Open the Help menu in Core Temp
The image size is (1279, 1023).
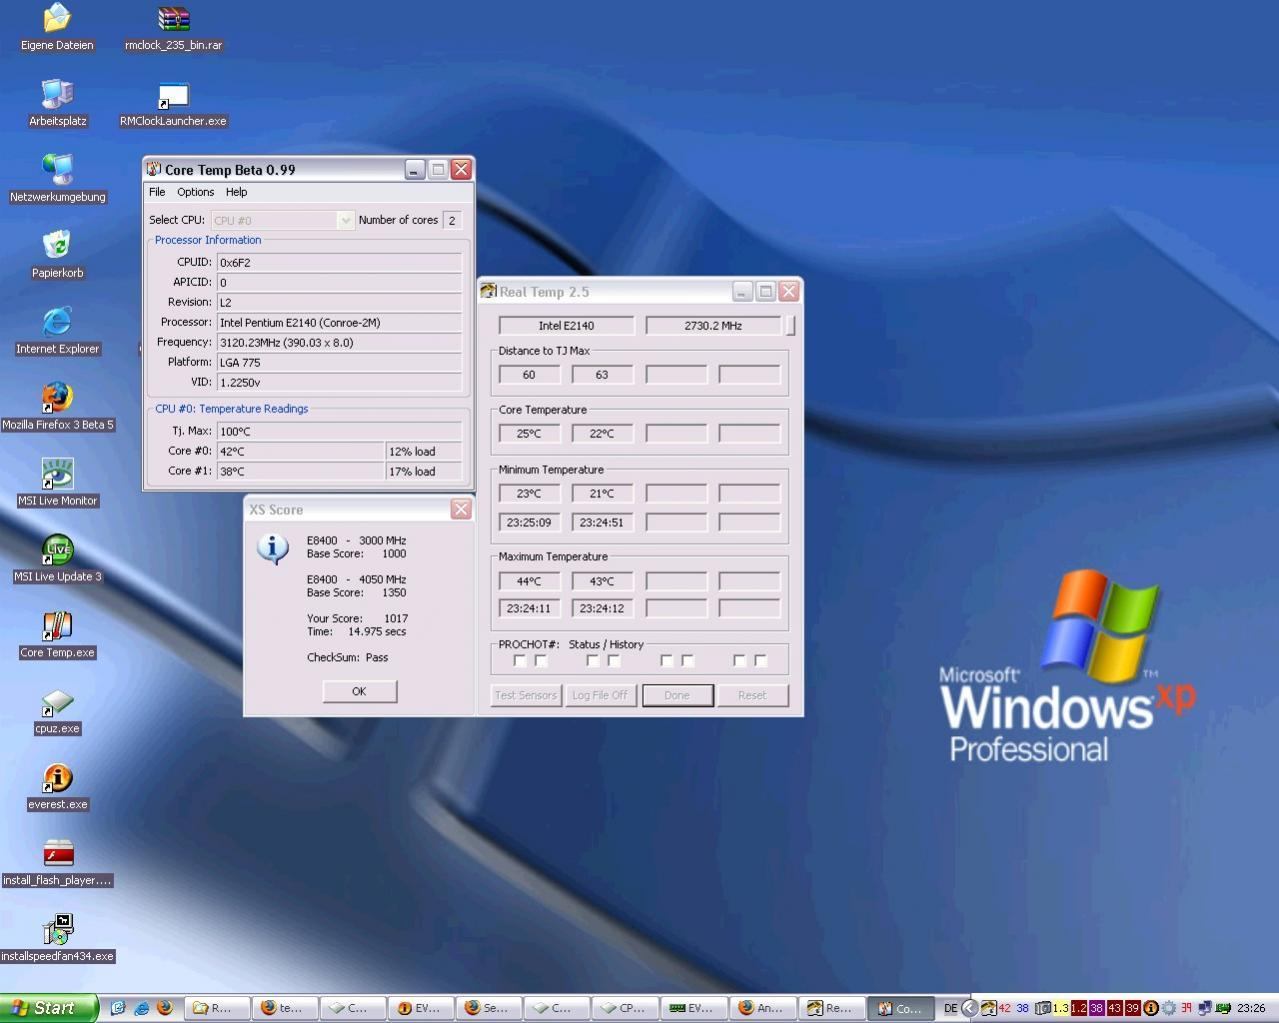(x=236, y=192)
